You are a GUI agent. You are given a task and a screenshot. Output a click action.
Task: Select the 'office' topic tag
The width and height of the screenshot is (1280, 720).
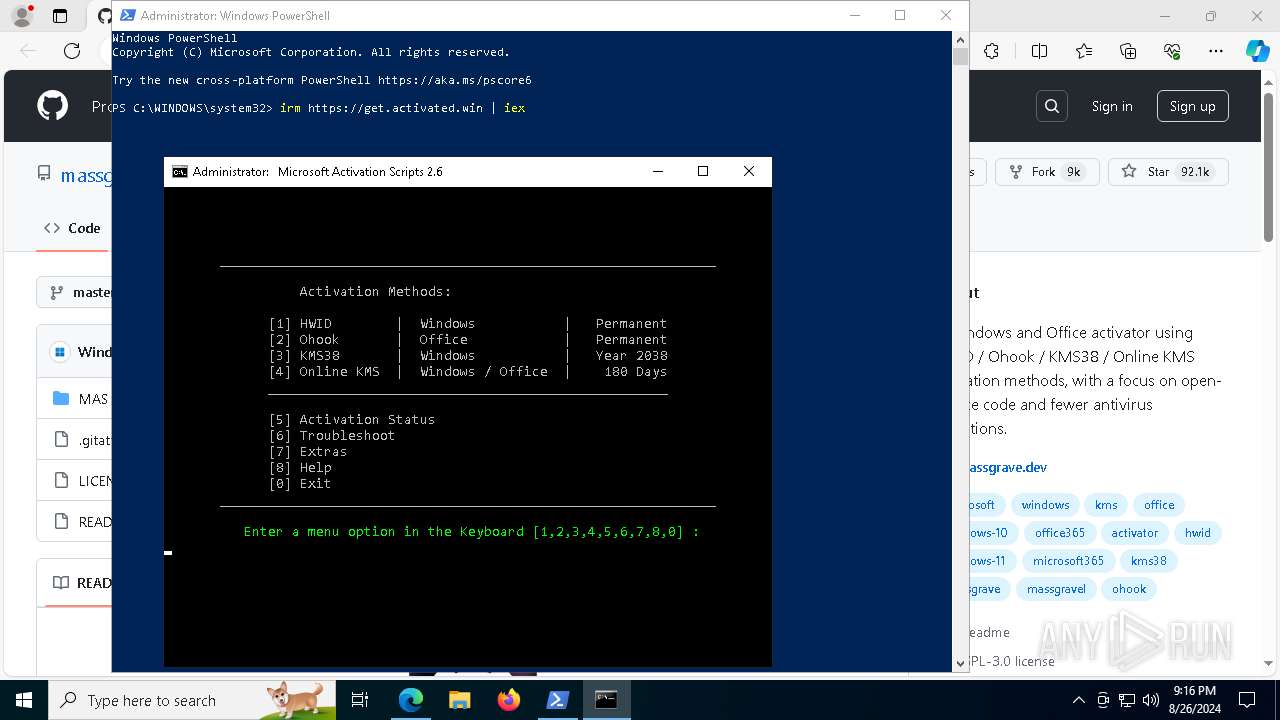click(1159, 505)
